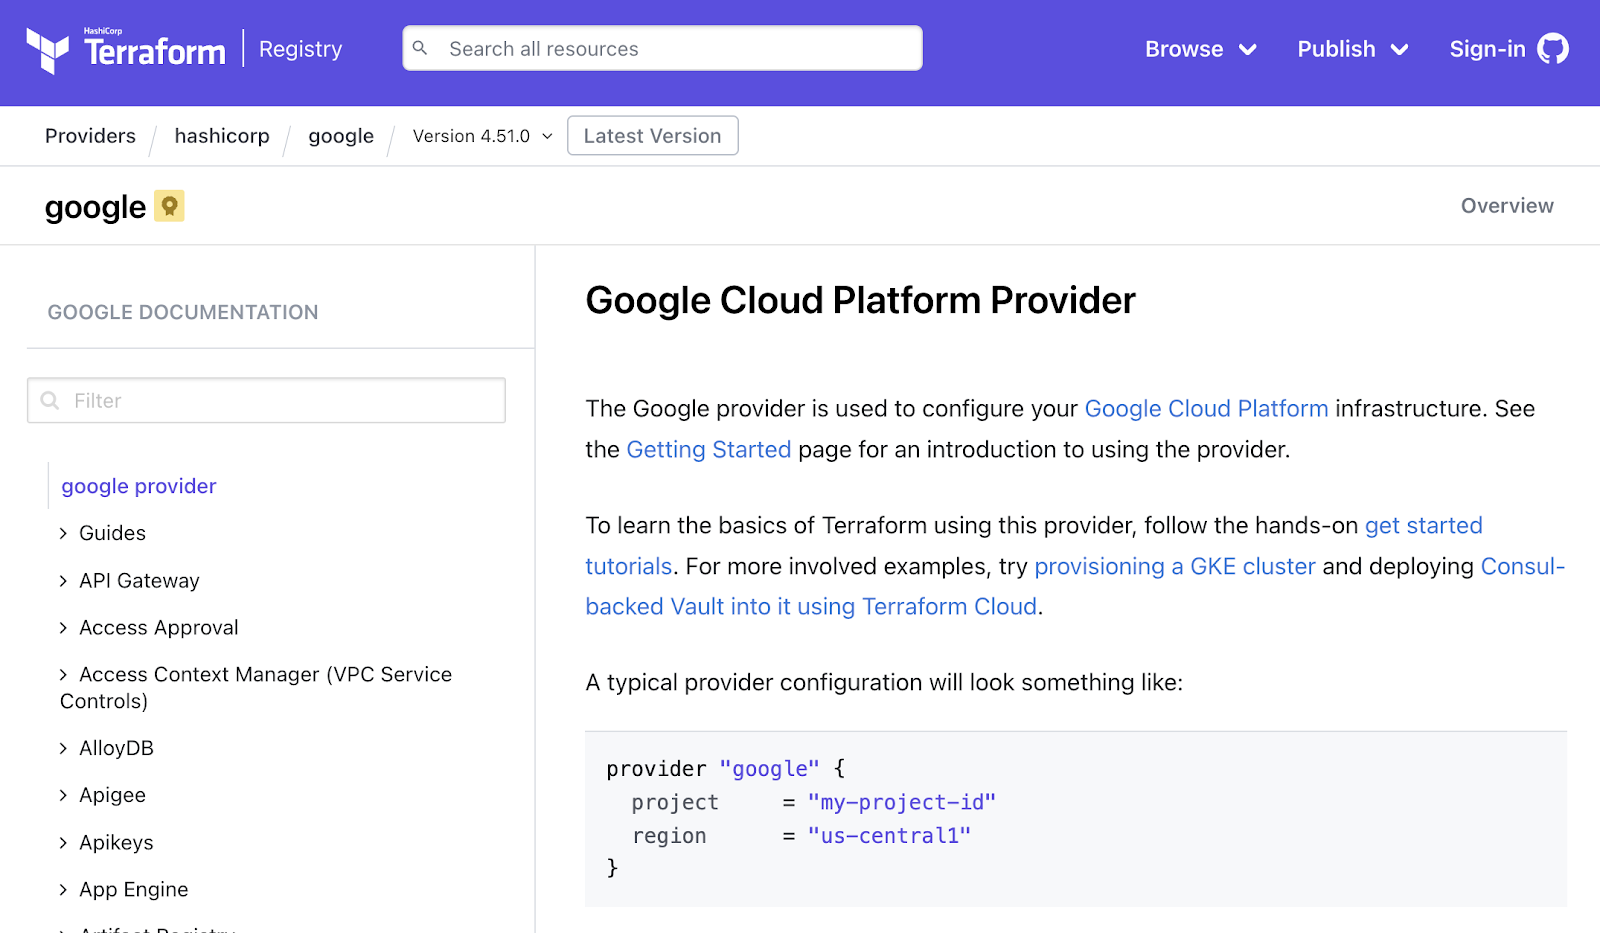Open the google provider sidebar item
Screen dimensions: 1600x933
click(139, 486)
